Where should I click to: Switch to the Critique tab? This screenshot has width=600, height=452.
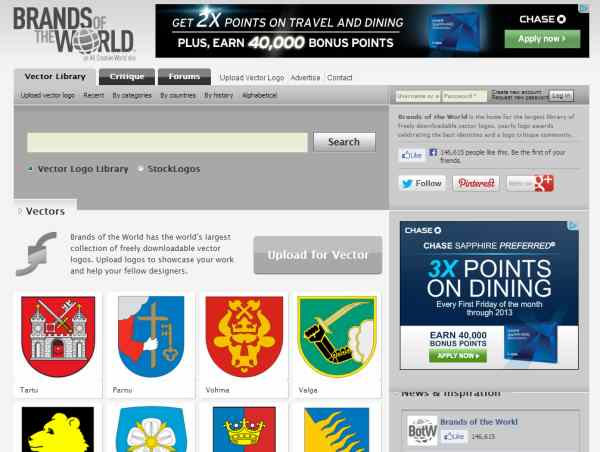127,77
